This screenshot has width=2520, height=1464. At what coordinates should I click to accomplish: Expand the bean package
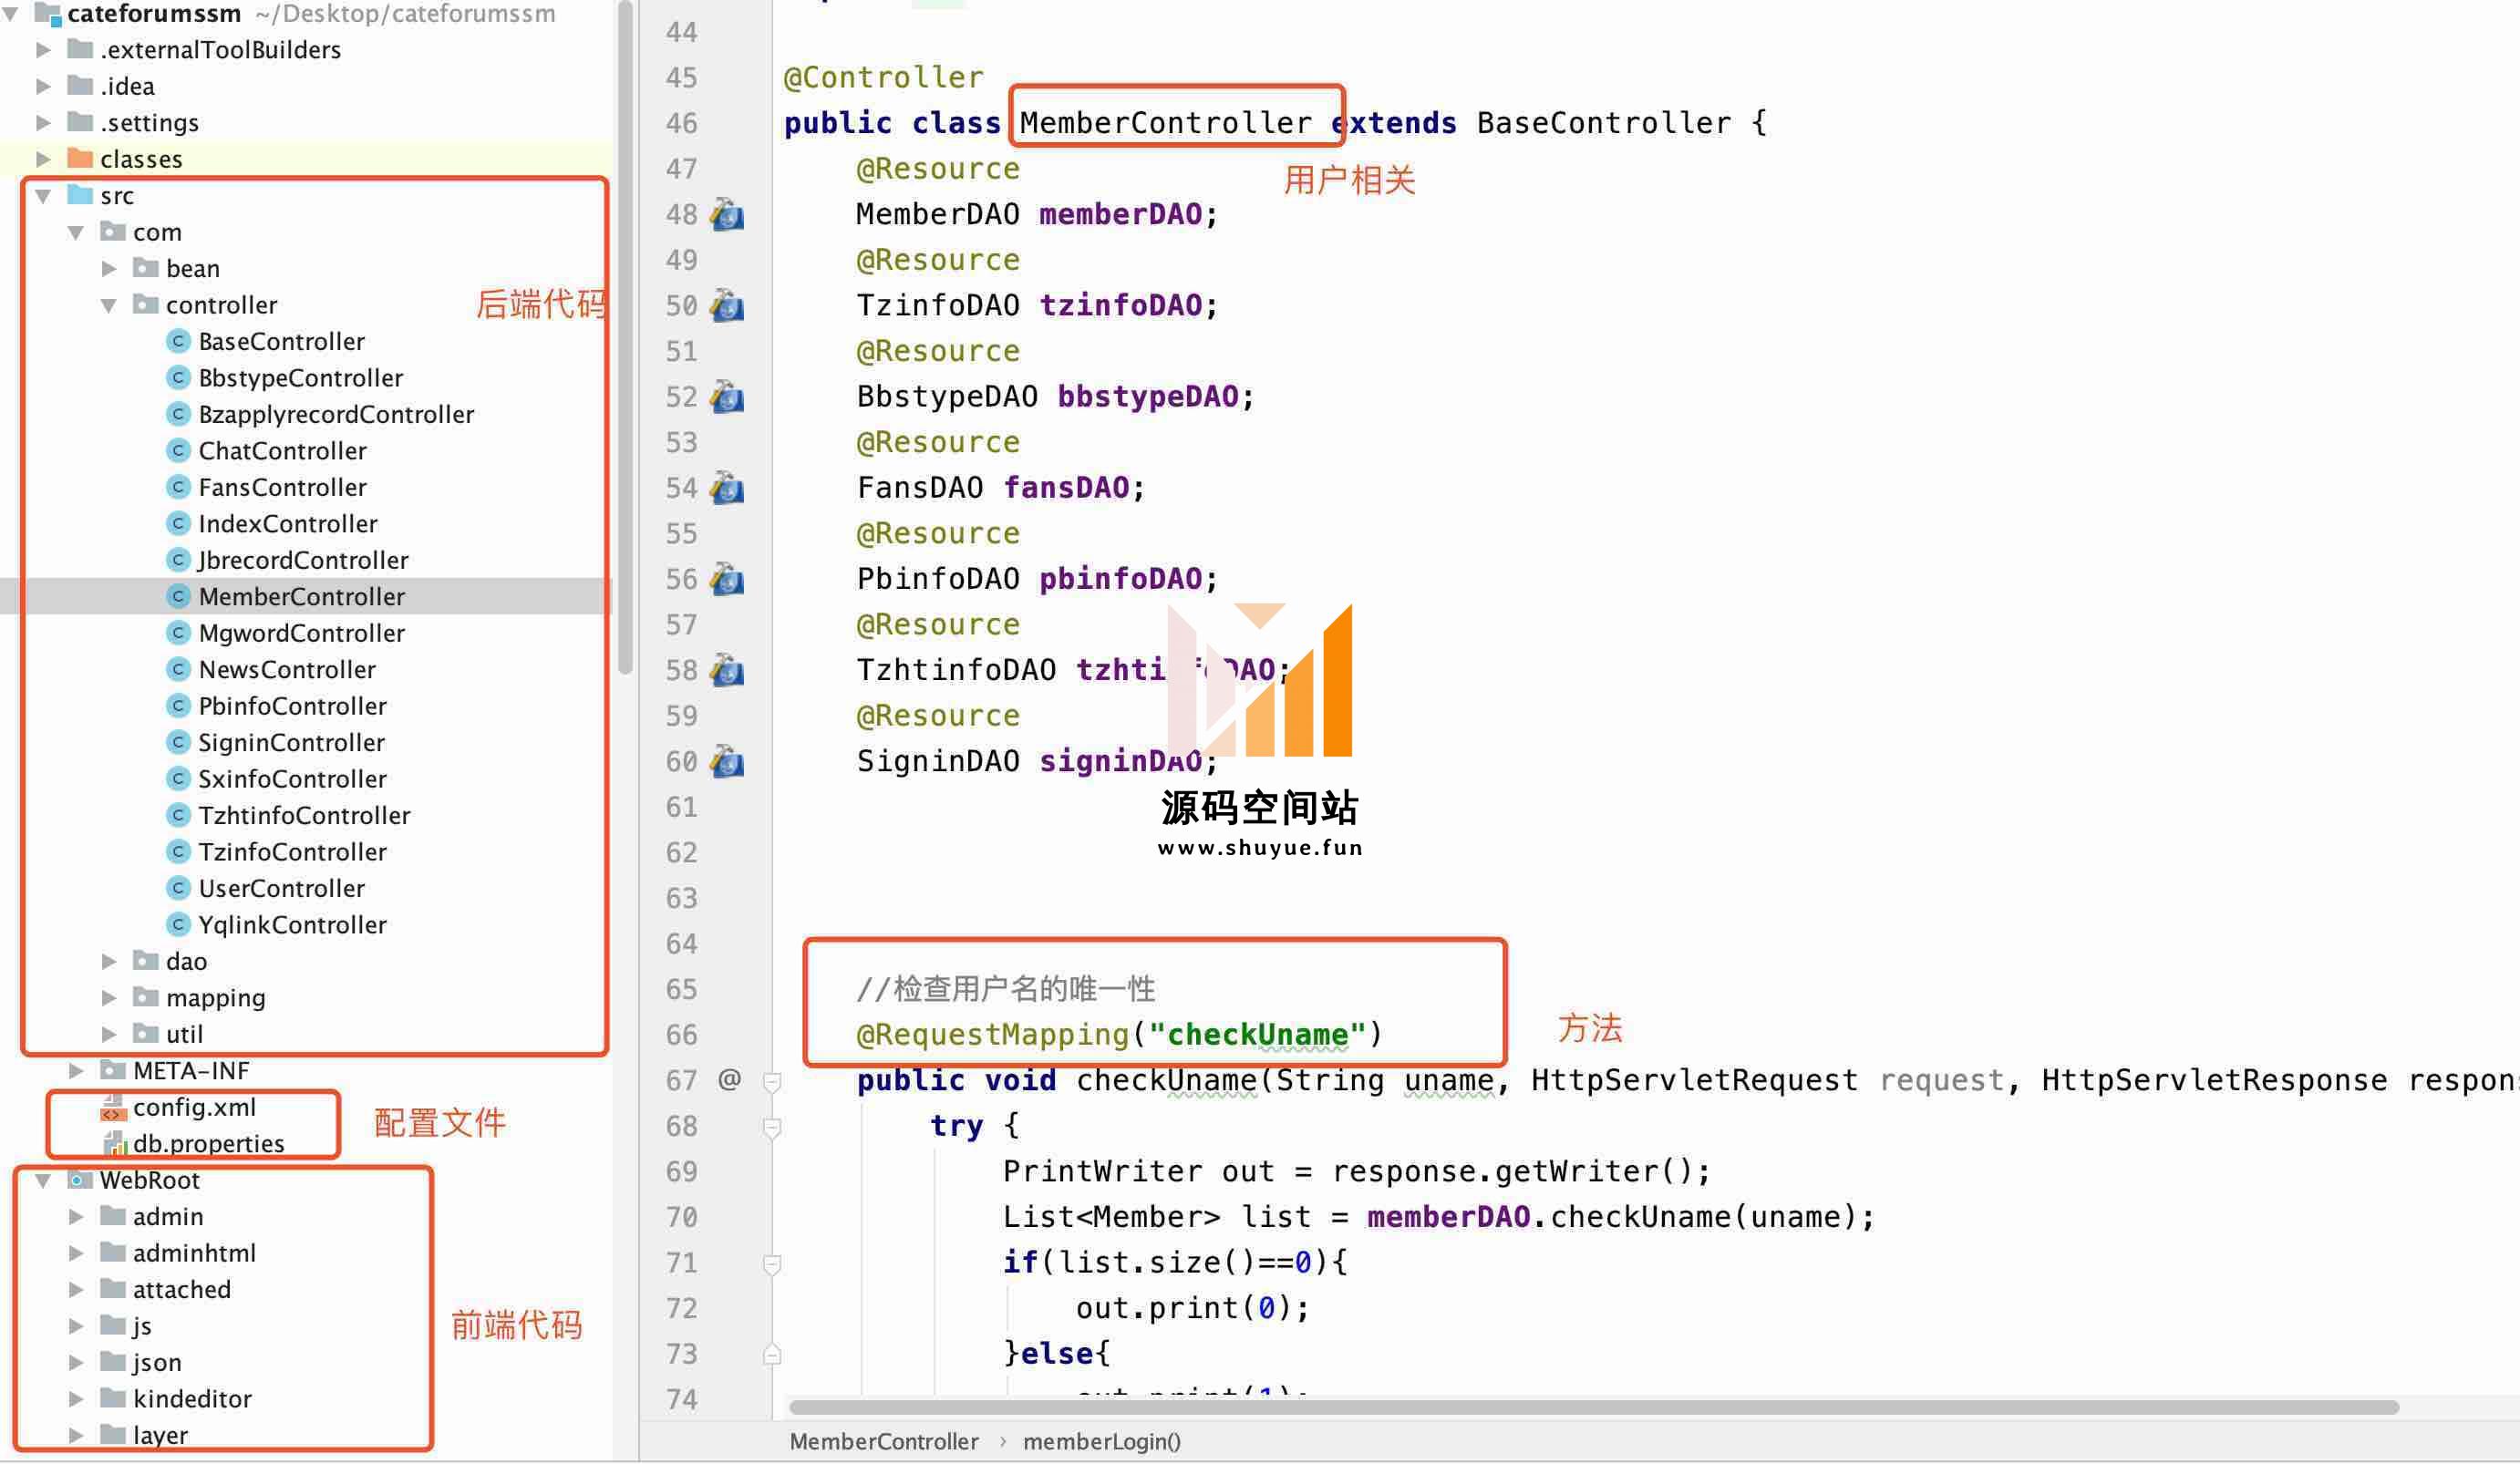point(109,269)
